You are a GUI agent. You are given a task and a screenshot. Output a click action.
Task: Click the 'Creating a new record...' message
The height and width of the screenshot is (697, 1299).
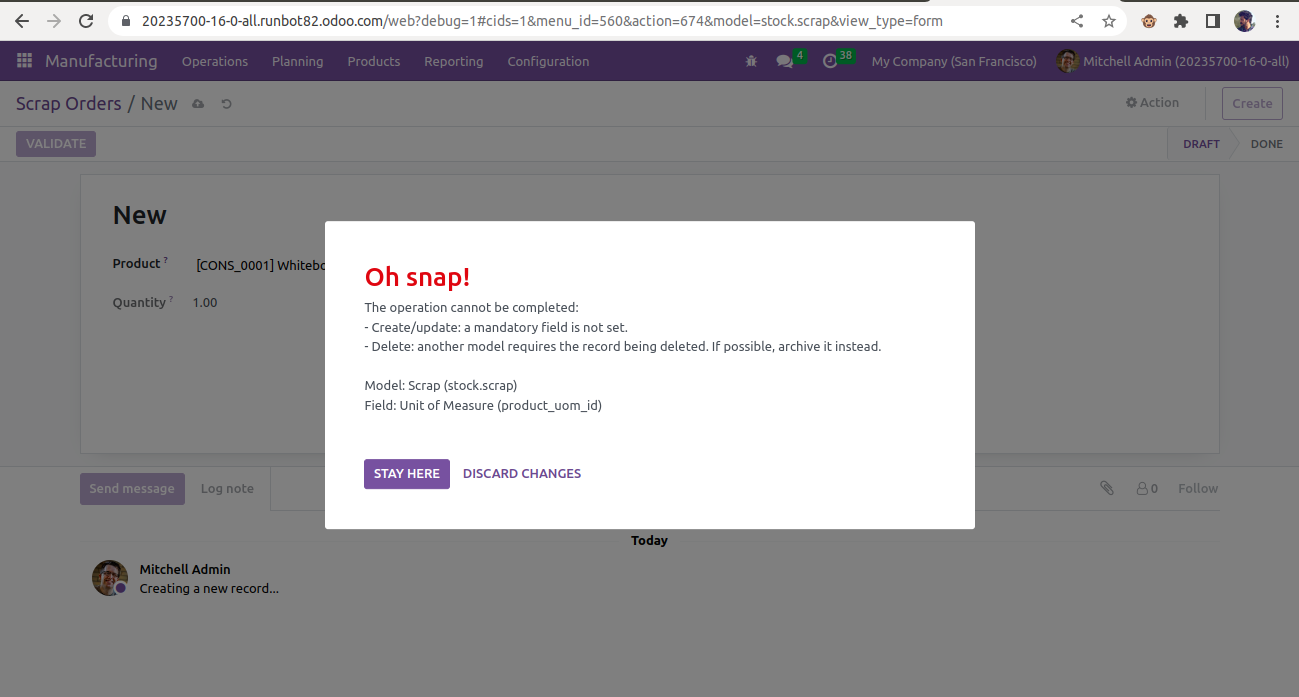tap(209, 588)
